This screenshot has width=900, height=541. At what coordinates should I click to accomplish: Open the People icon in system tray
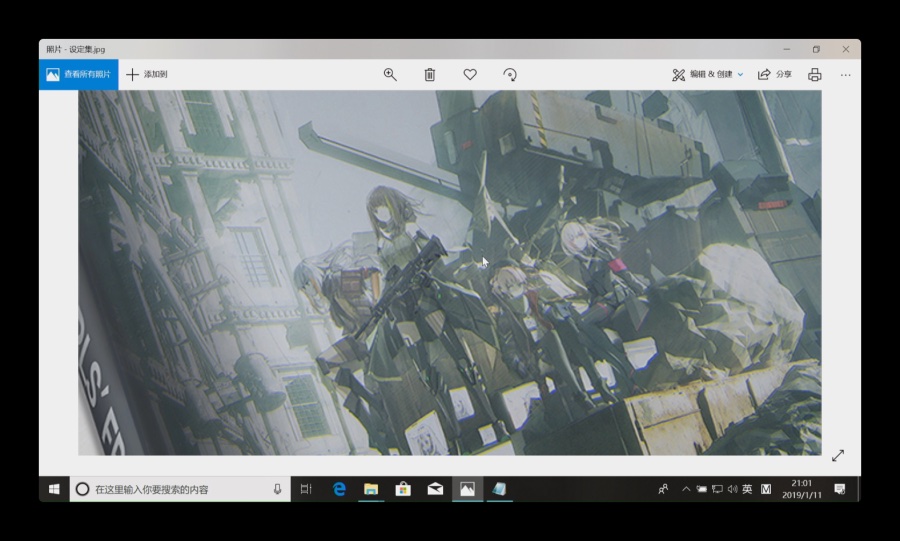coord(663,489)
